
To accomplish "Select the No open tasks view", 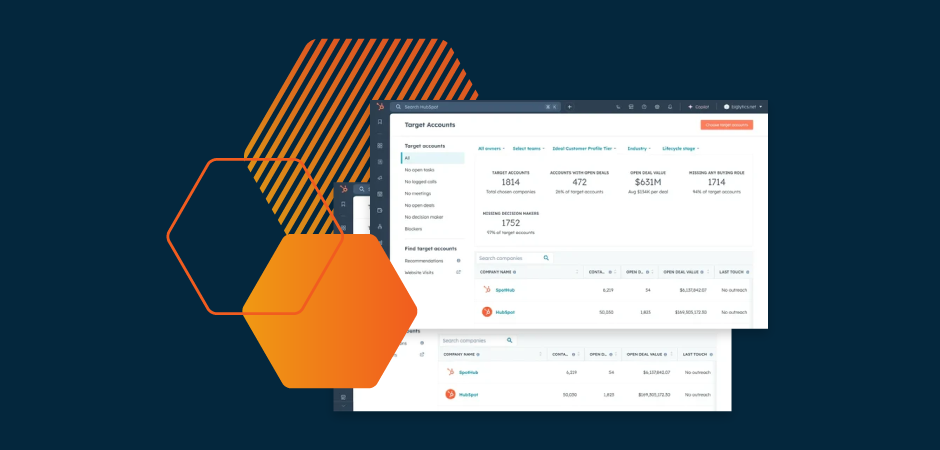I will [420, 170].
